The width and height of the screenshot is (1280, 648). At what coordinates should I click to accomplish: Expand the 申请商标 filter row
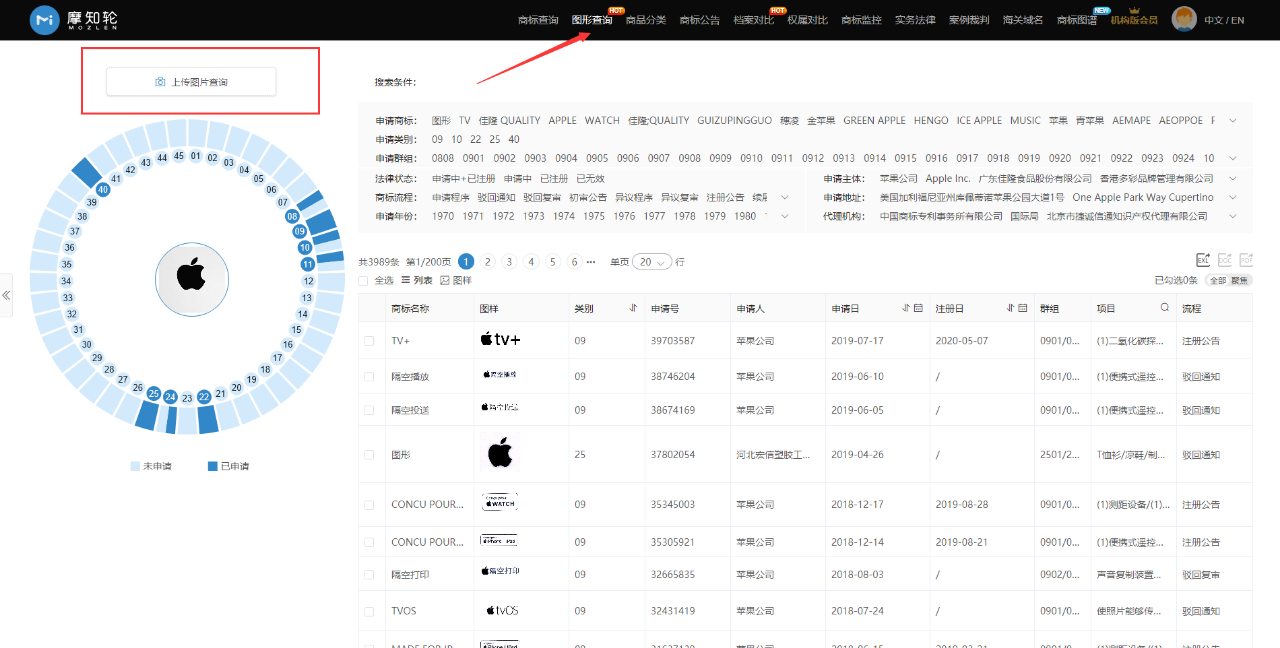pyautogui.click(x=1232, y=120)
